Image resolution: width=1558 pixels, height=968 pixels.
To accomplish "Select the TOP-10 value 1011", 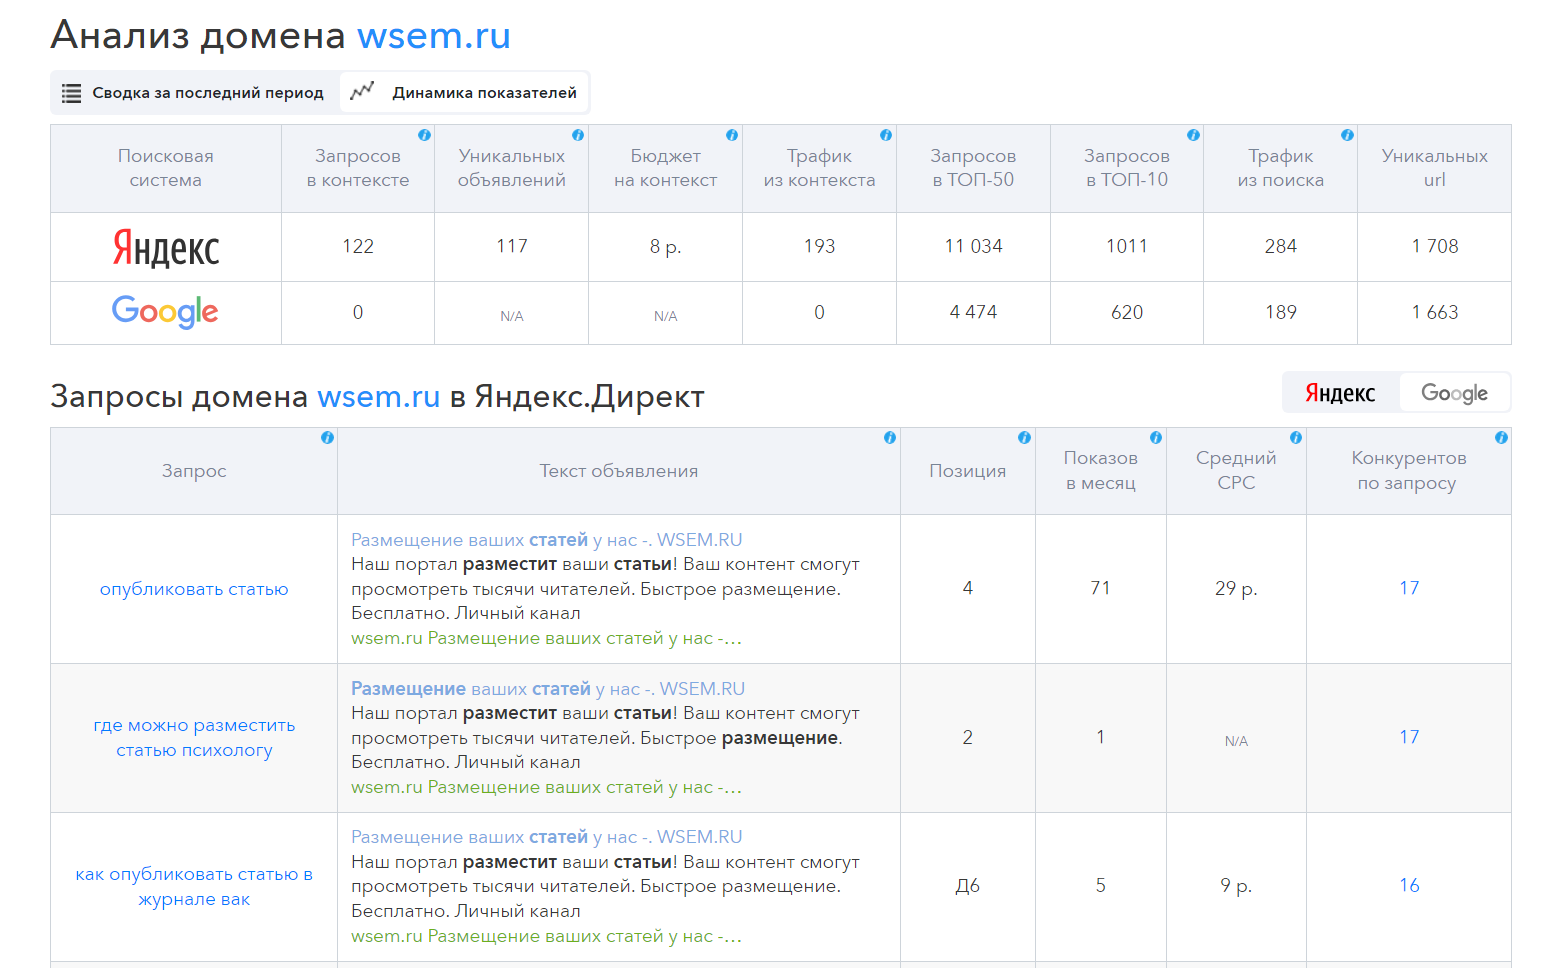I will click(x=1127, y=246).
